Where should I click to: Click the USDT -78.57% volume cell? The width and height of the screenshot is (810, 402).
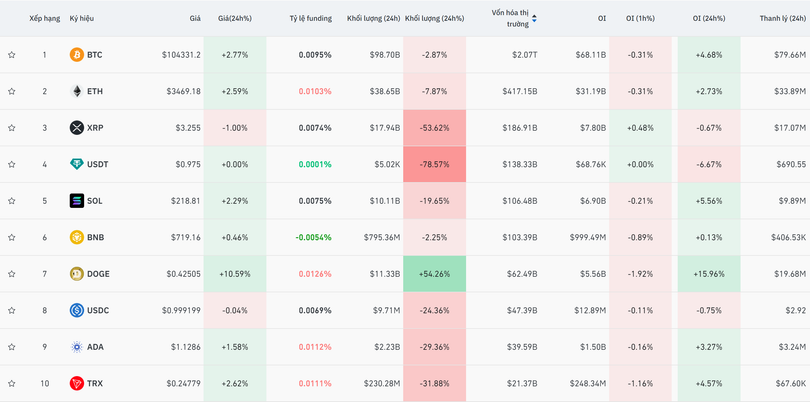click(435, 164)
